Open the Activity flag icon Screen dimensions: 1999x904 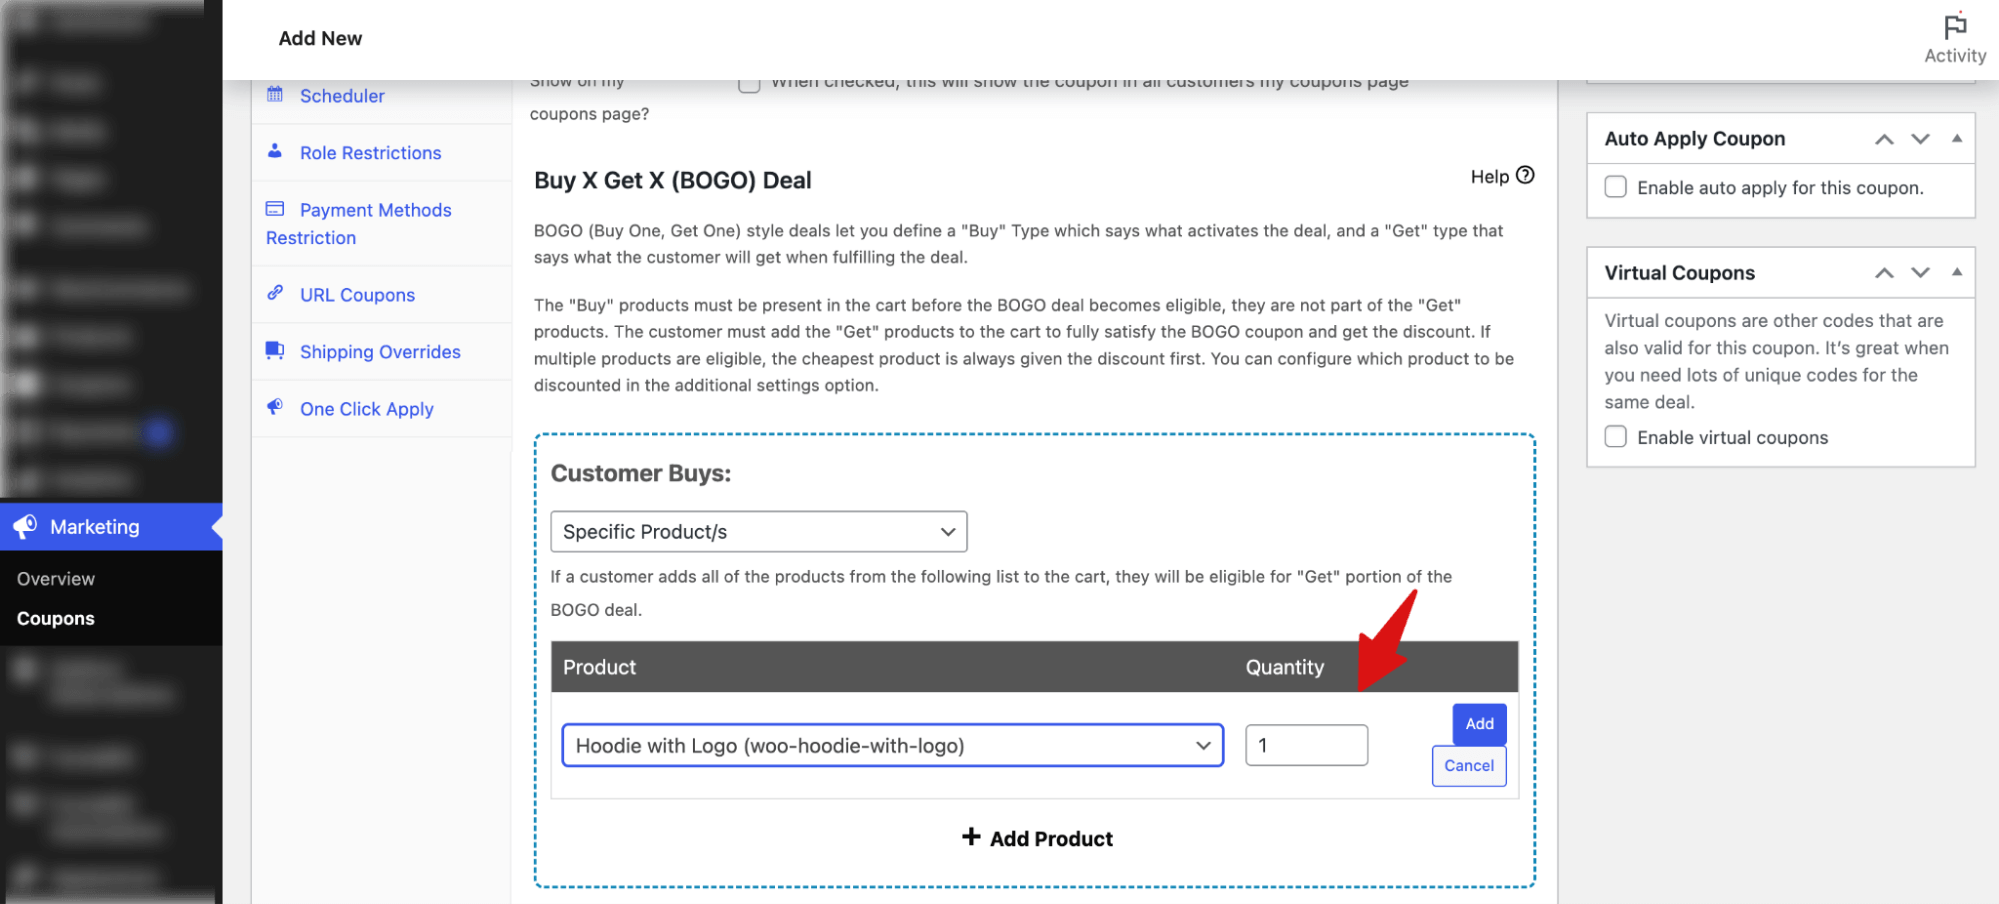pos(1955,26)
